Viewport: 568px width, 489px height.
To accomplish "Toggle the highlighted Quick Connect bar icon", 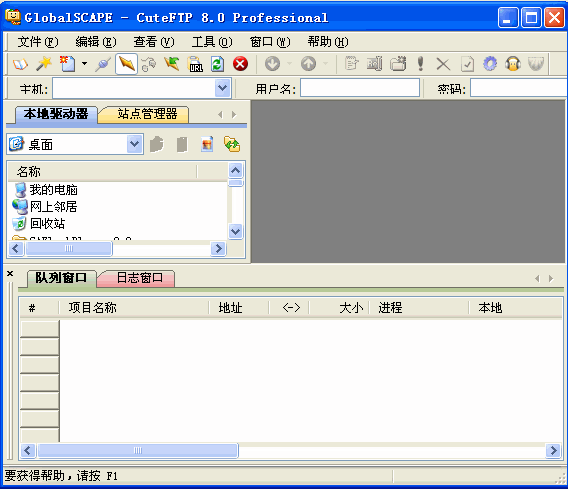I will tap(126, 64).
